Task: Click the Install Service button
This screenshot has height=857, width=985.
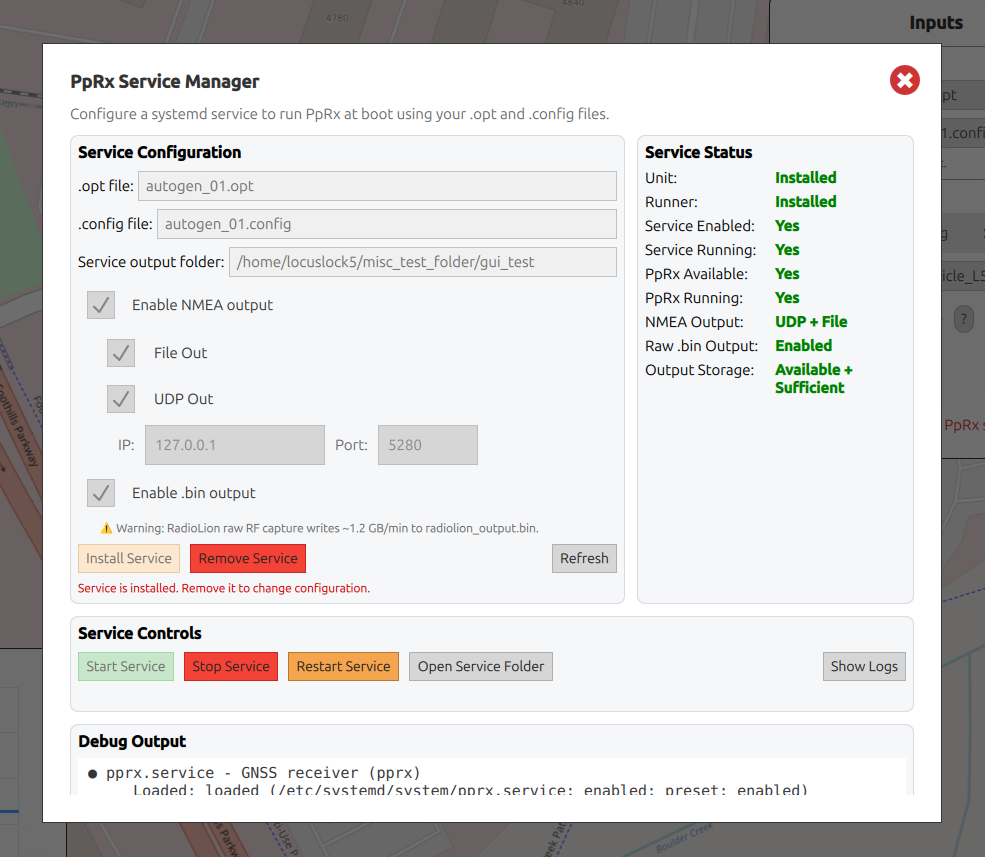Action: pyautogui.click(x=129, y=559)
